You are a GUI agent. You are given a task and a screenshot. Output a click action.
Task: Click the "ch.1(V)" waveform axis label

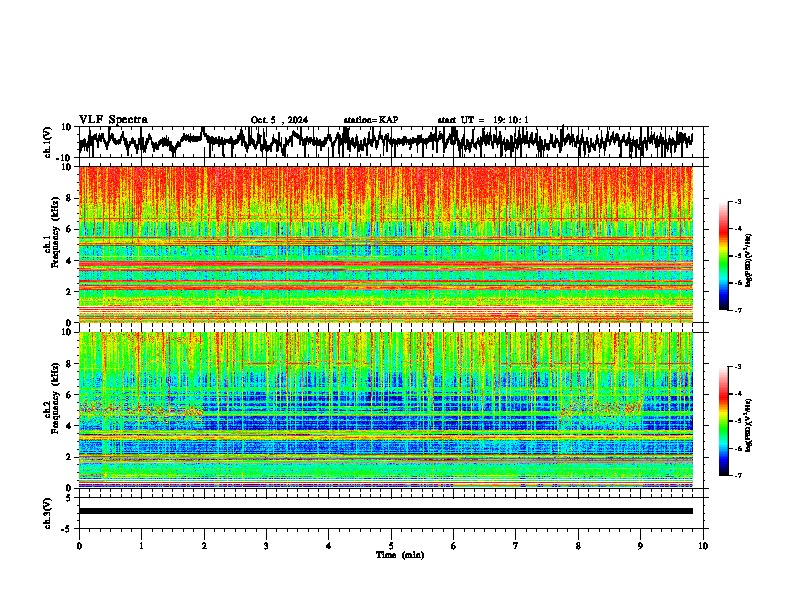[48, 142]
